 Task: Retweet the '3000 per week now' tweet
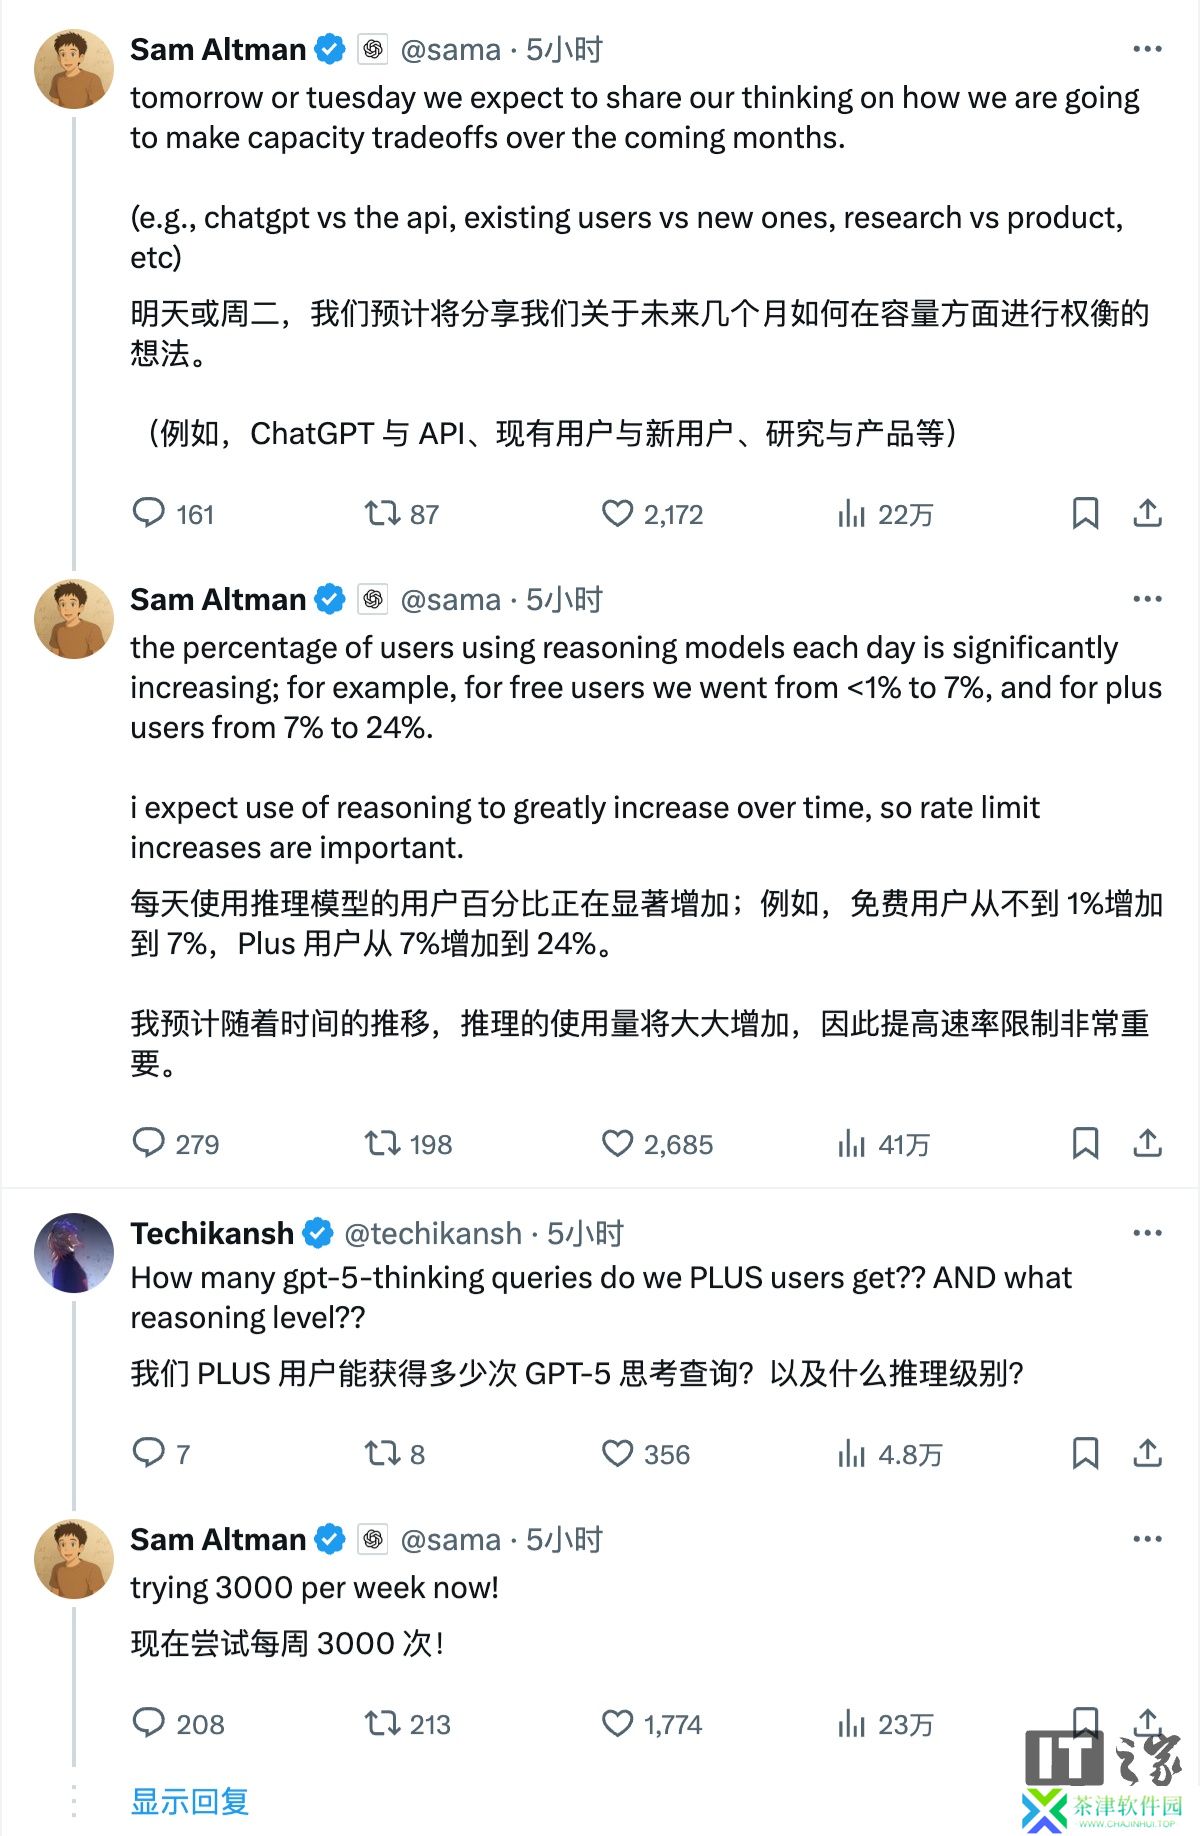pos(382,1724)
